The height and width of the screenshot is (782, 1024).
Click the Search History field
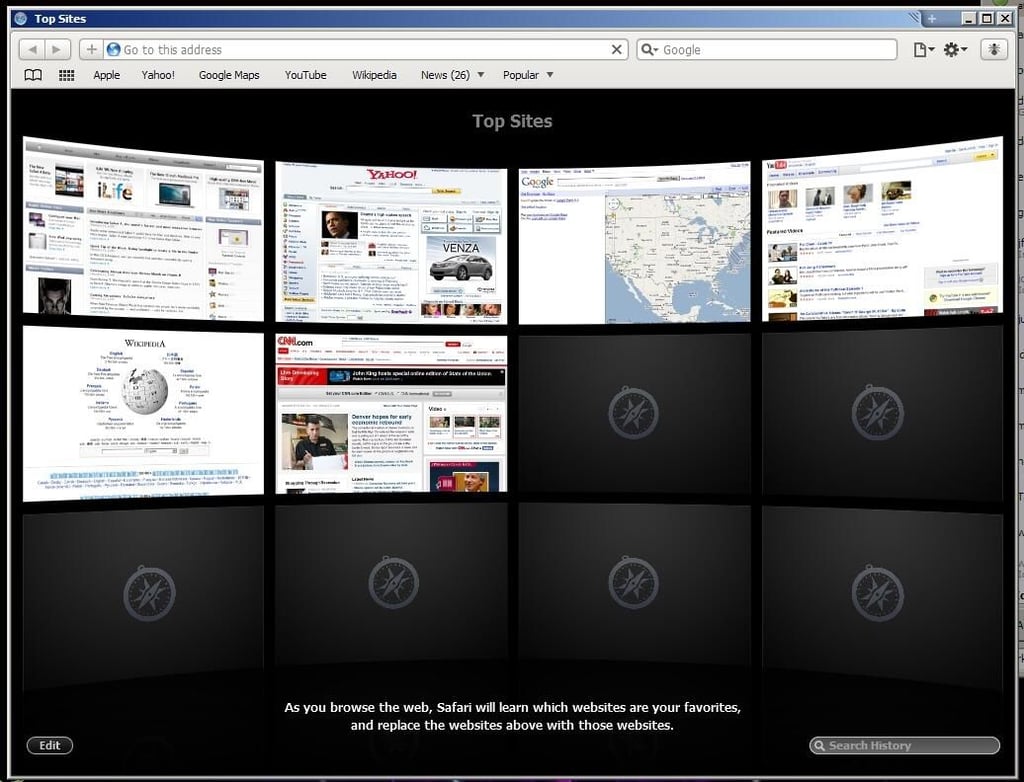[x=904, y=745]
